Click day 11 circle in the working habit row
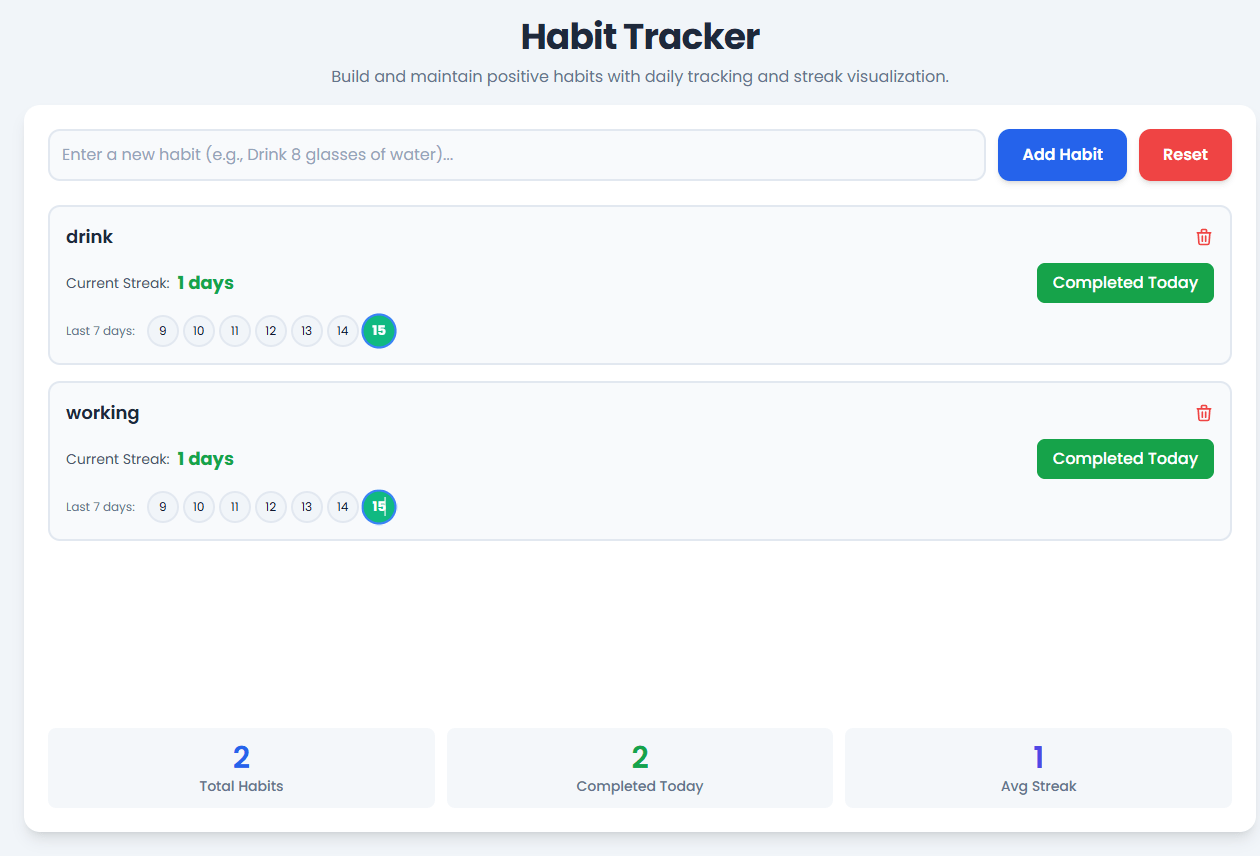Viewport: 1260px width, 856px height. 234,507
